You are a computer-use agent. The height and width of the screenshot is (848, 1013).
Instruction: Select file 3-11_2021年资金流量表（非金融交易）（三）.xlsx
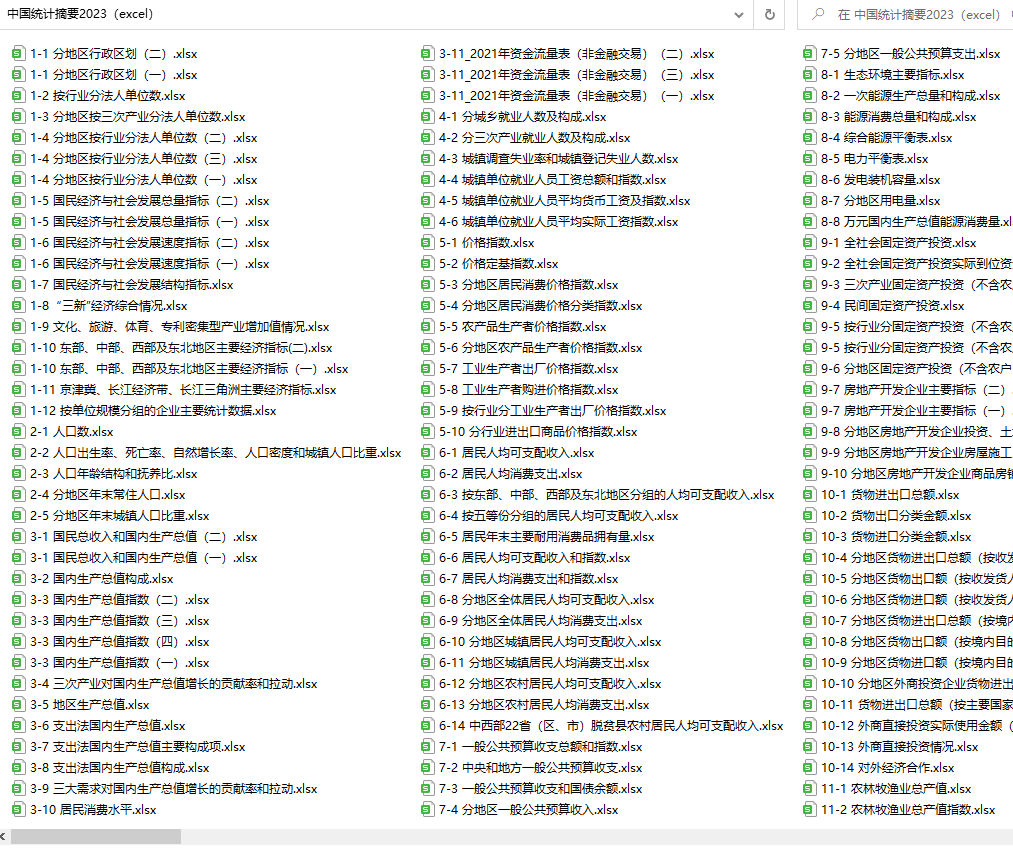568,75
